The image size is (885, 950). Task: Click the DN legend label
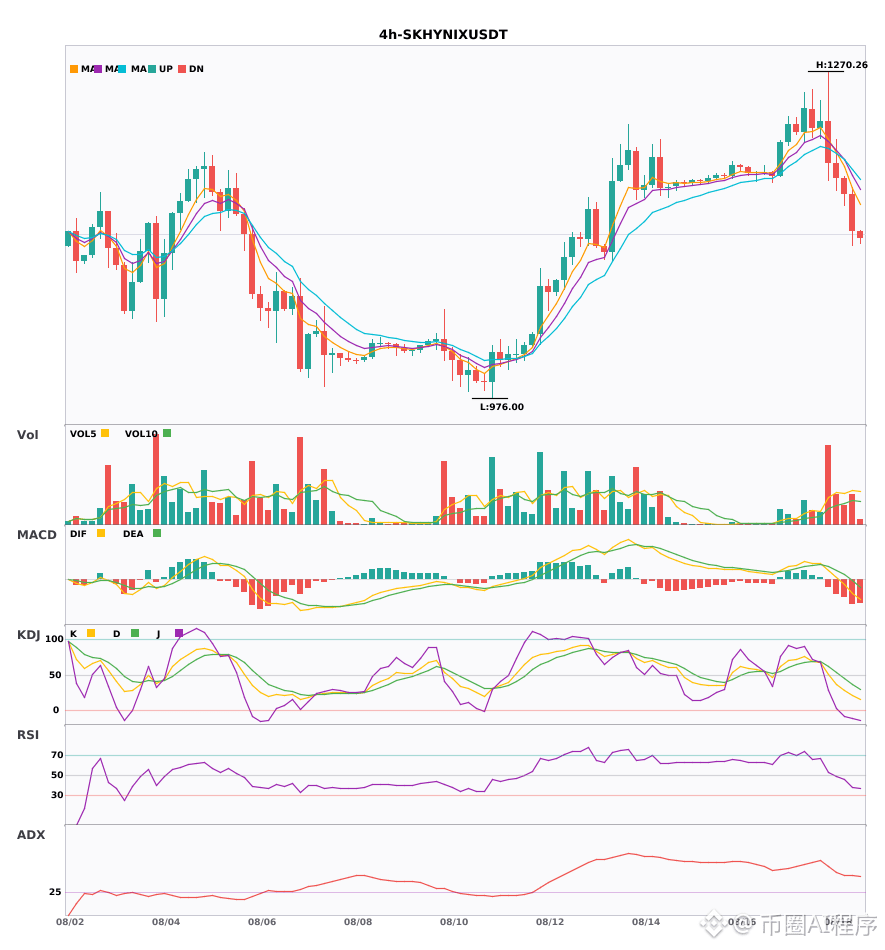(196, 69)
